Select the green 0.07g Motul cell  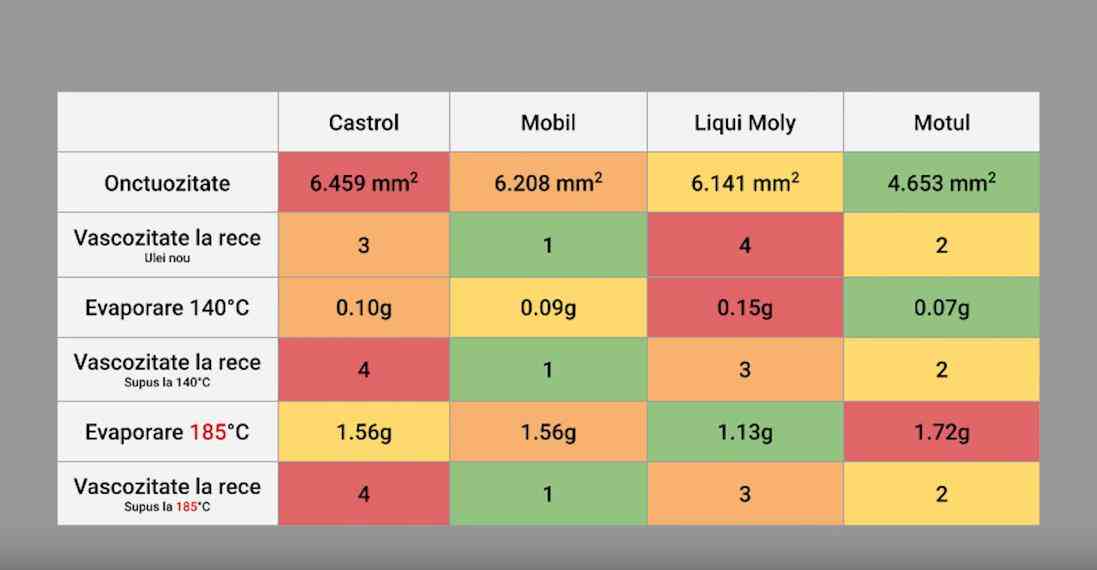click(x=941, y=308)
